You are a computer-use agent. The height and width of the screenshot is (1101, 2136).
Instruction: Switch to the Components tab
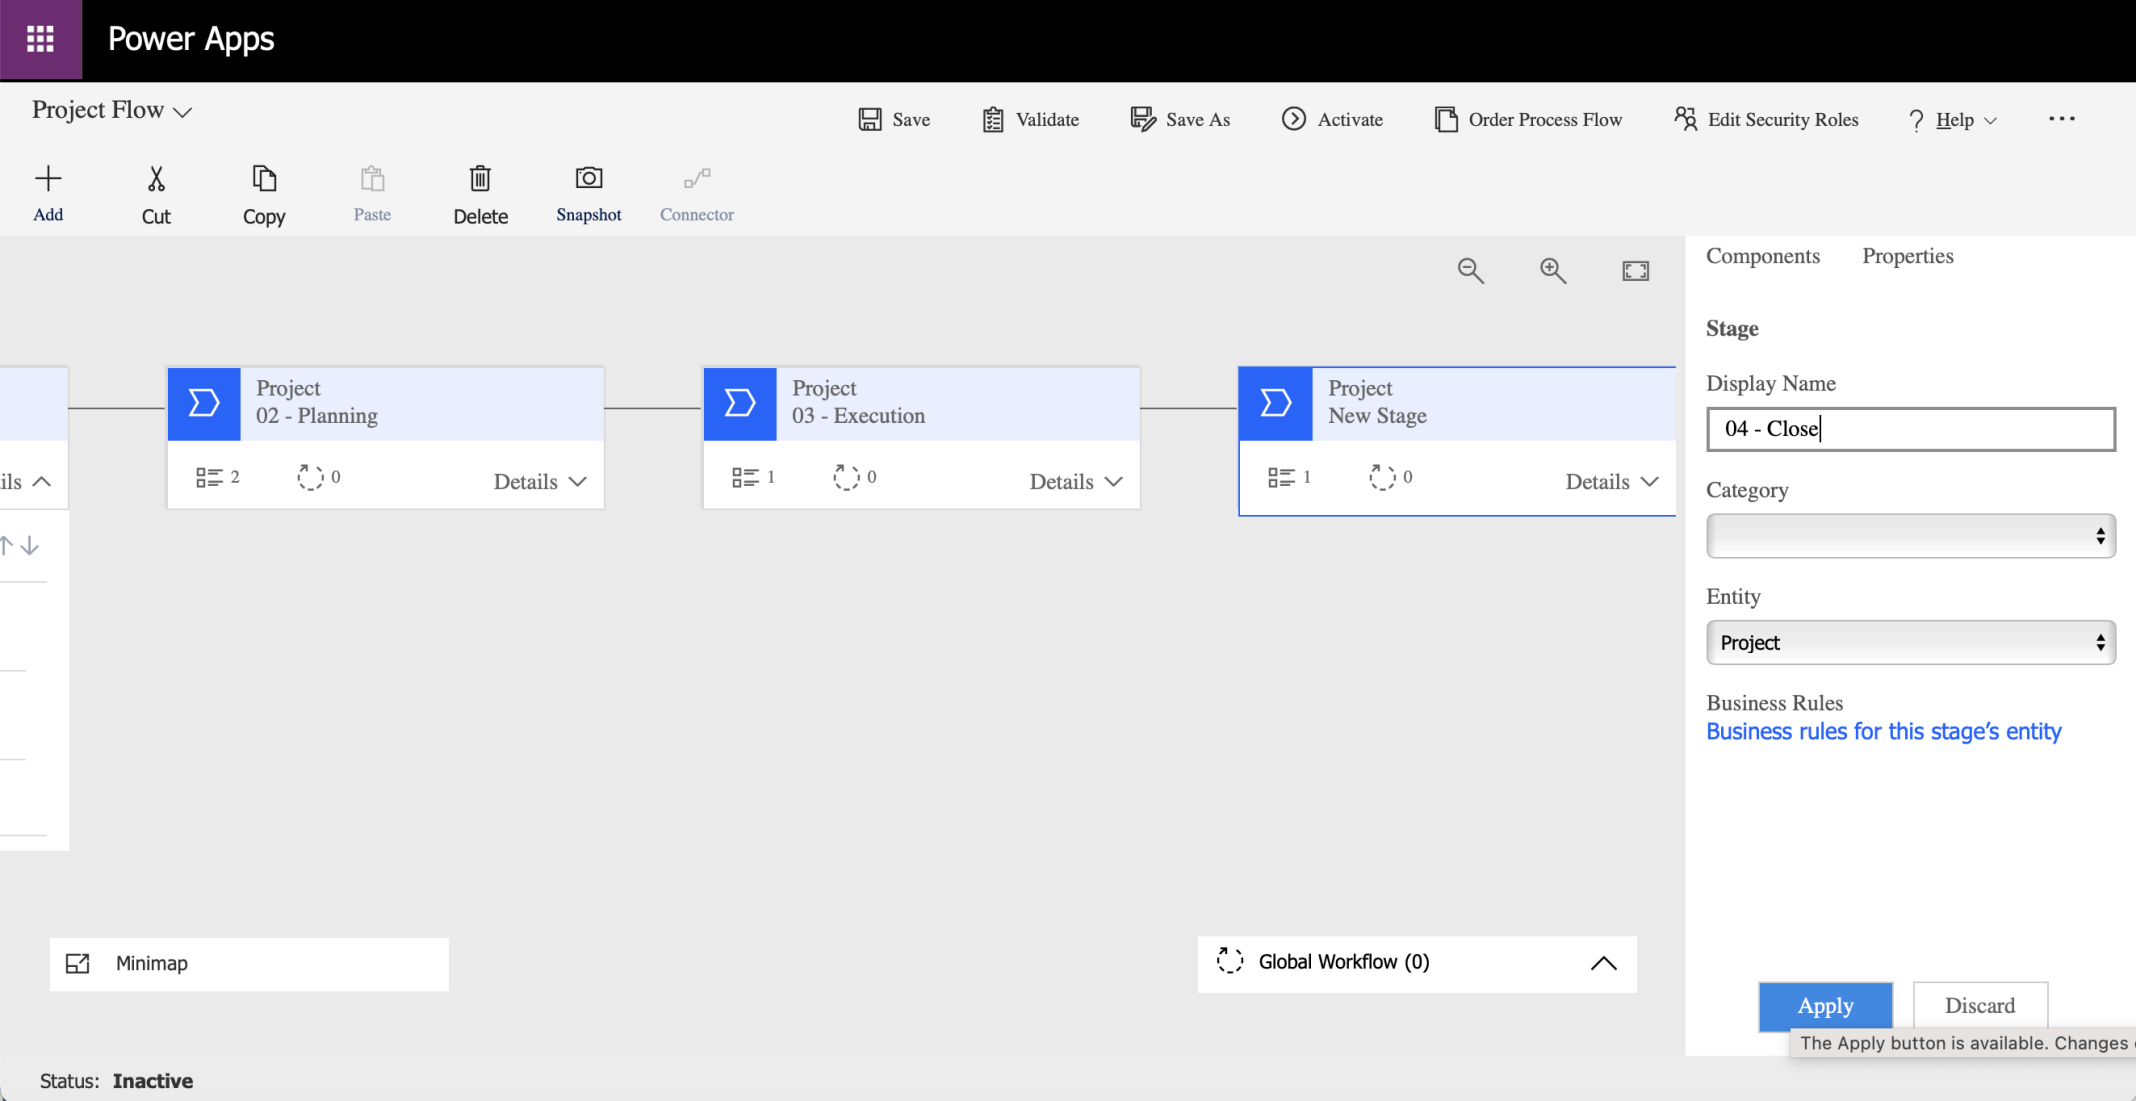pyautogui.click(x=1762, y=256)
